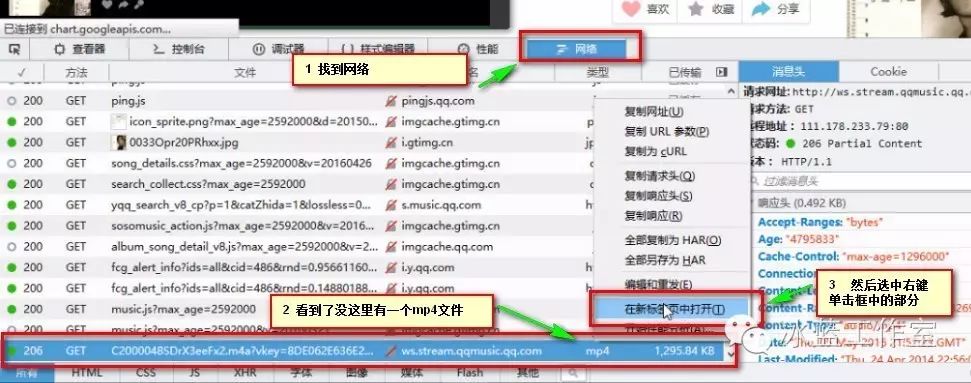Click the 分享 share arrow icon
This screenshot has height=383, width=971.
coord(760,9)
